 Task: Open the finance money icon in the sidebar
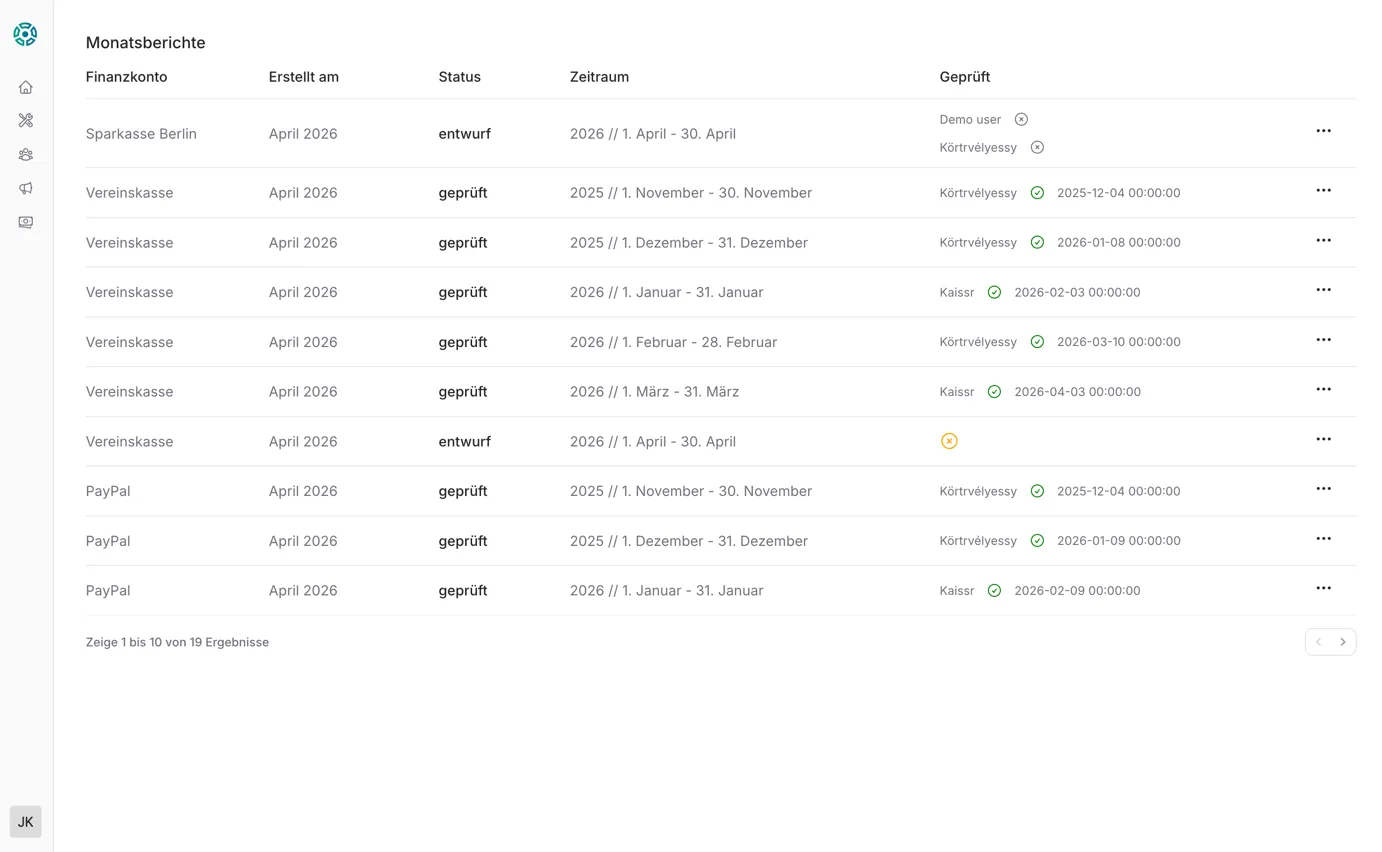[26, 222]
